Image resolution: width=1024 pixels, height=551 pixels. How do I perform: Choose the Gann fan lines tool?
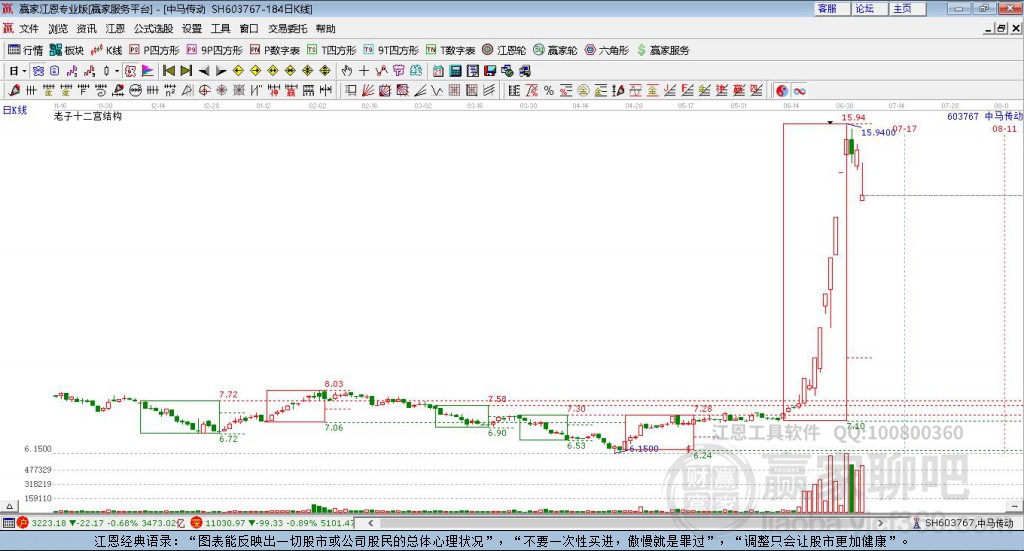368,90
